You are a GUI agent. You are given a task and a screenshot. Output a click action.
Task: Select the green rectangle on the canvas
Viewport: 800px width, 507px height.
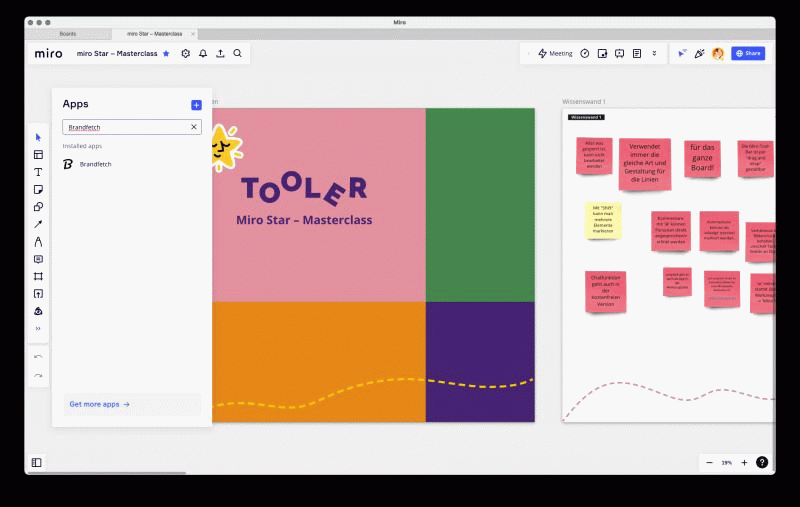(x=480, y=205)
